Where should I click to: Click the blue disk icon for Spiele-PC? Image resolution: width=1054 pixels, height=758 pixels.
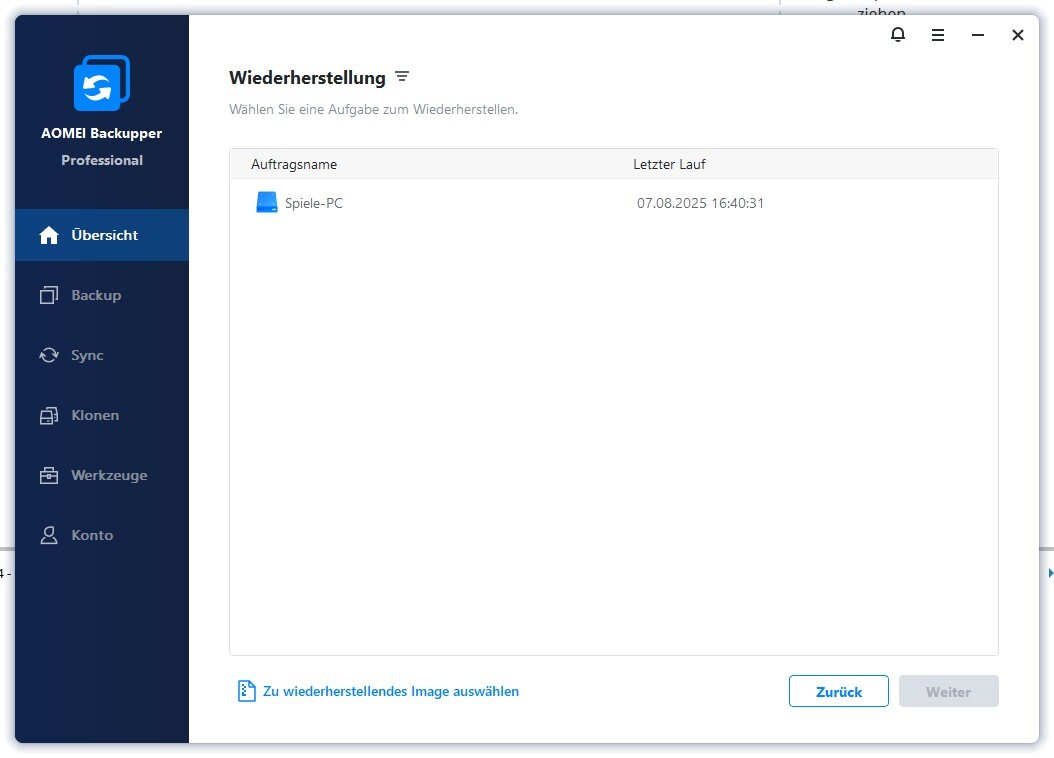tap(266, 203)
